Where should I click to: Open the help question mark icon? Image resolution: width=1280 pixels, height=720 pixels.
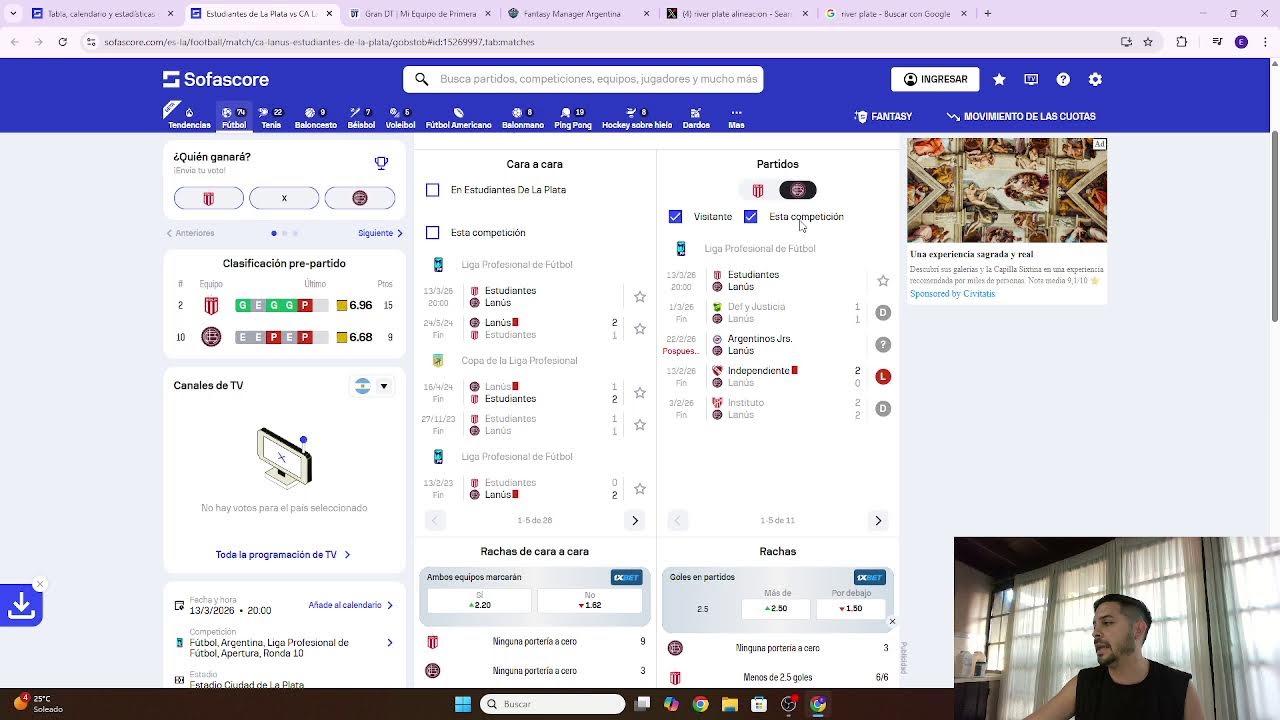[1063, 79]
